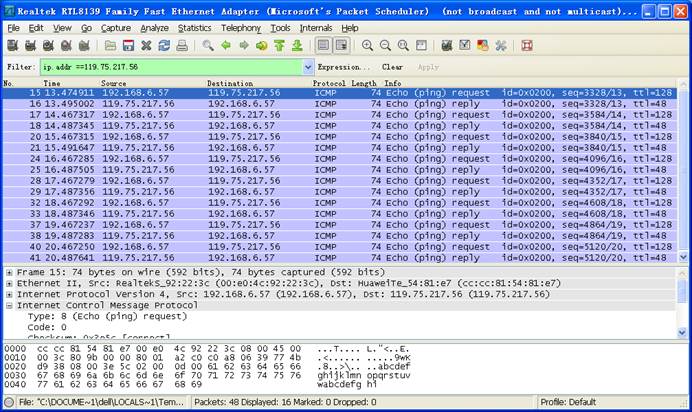Expand Internet Protocol Version 4 node
Viewport: 692px width, 412px height.
tap(9, 295)
